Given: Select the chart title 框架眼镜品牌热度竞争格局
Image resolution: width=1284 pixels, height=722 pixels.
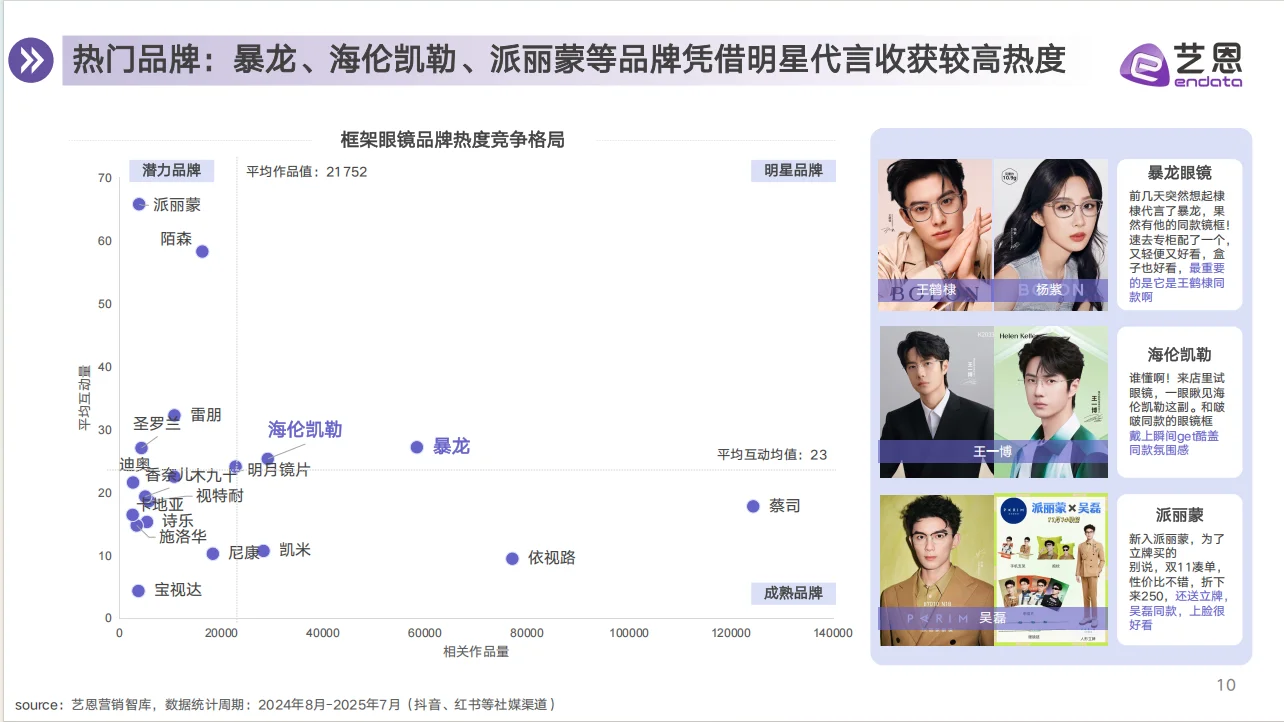Looking at the screenshot, I should 452,140.
